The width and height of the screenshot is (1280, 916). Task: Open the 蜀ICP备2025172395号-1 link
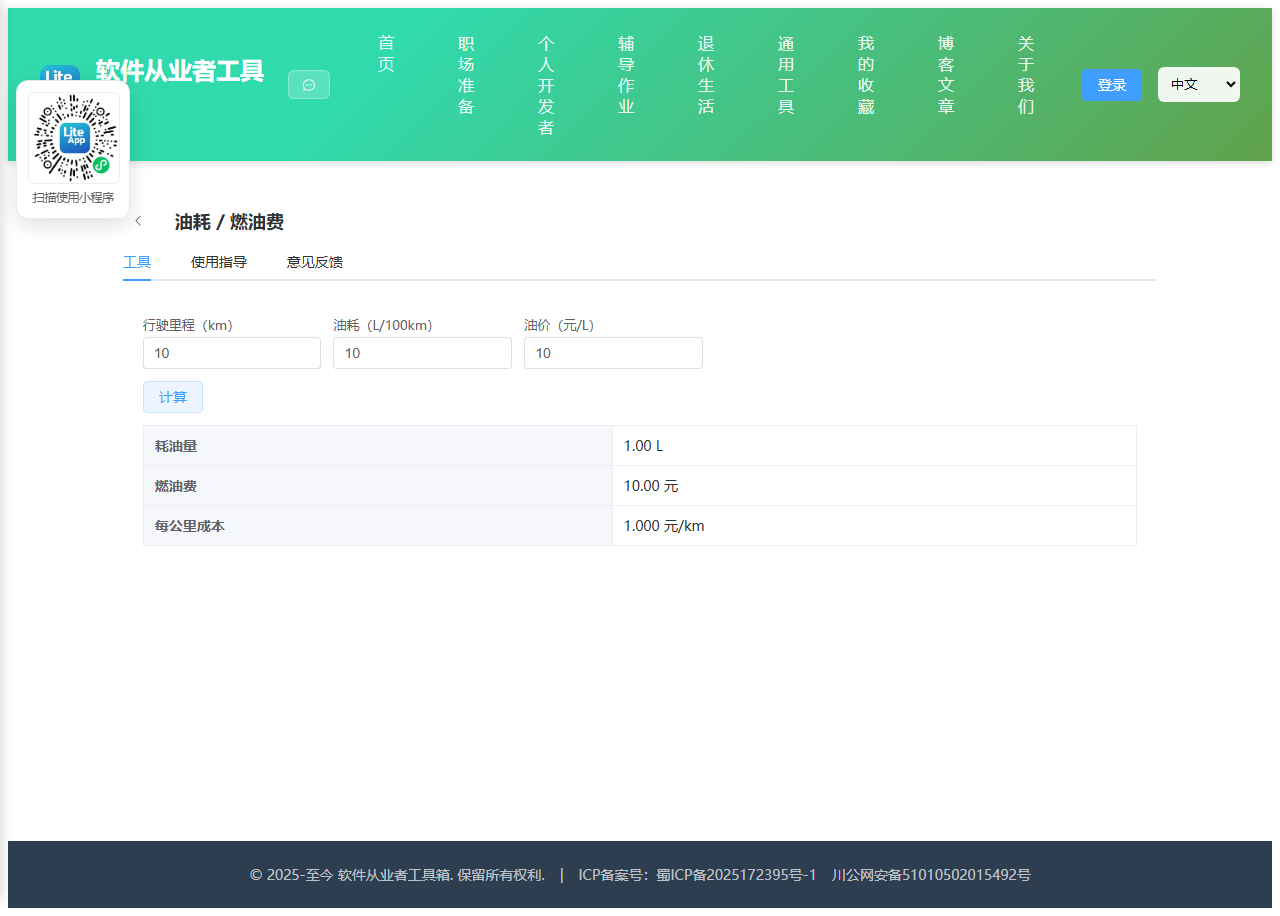[x=736, y=875]
